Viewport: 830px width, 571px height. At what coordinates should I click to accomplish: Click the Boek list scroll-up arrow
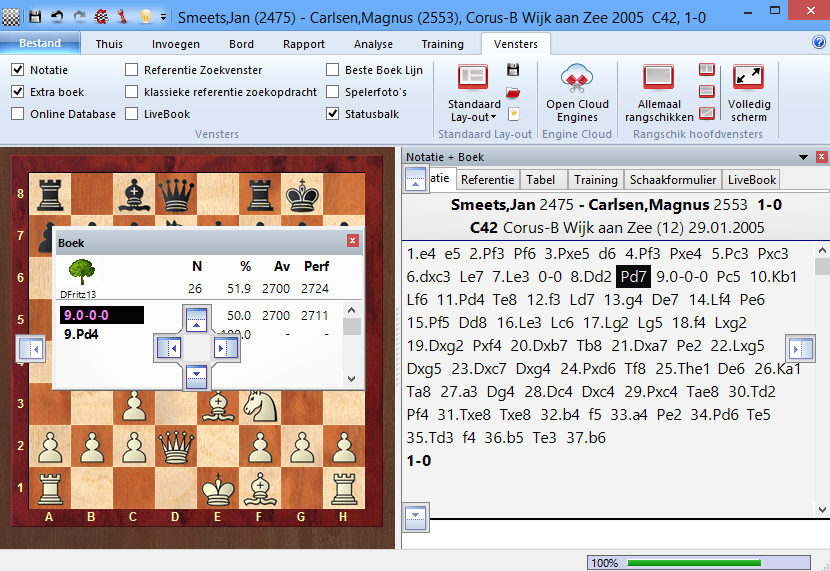(x=351, y=310)
